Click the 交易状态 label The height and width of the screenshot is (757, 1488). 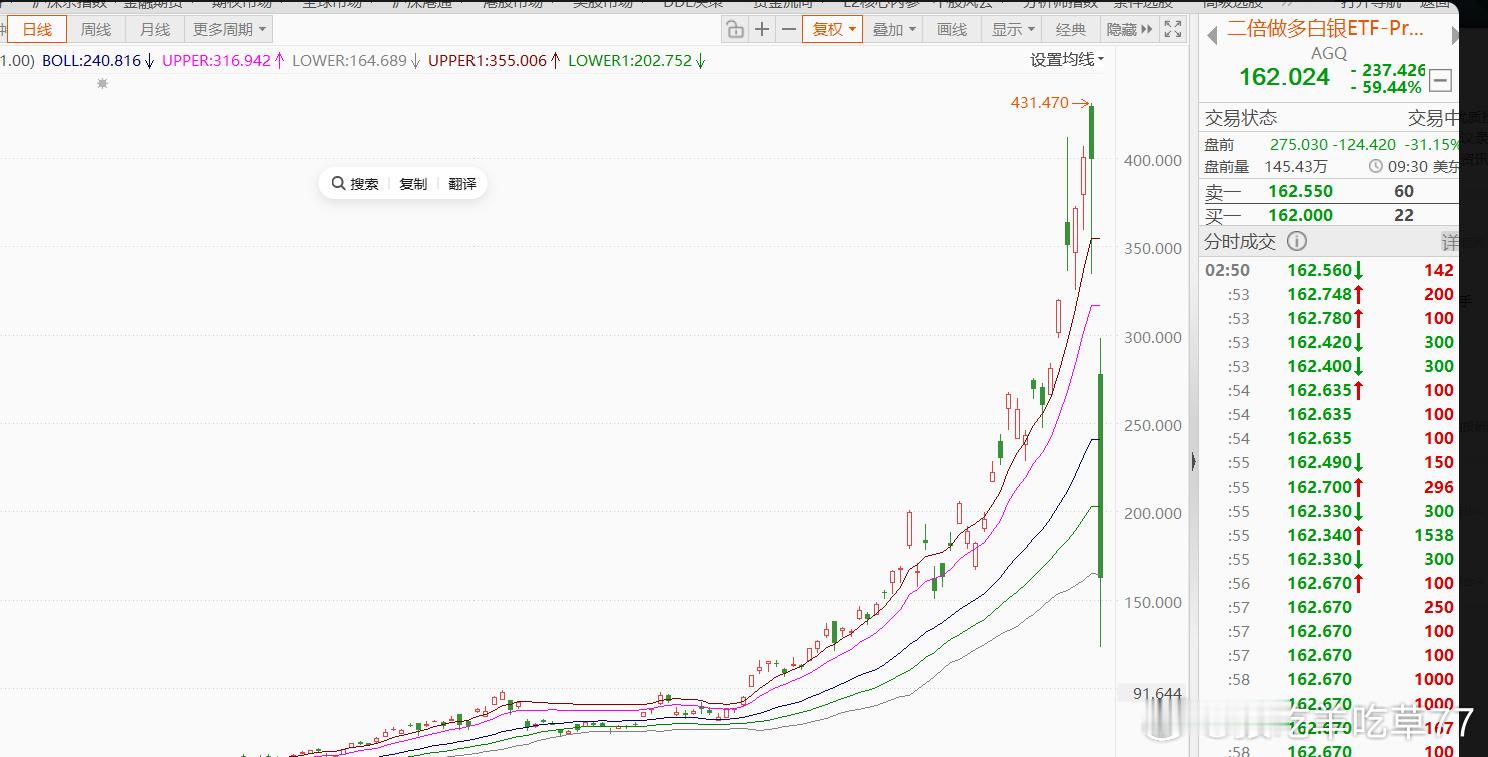point(1241,118)
